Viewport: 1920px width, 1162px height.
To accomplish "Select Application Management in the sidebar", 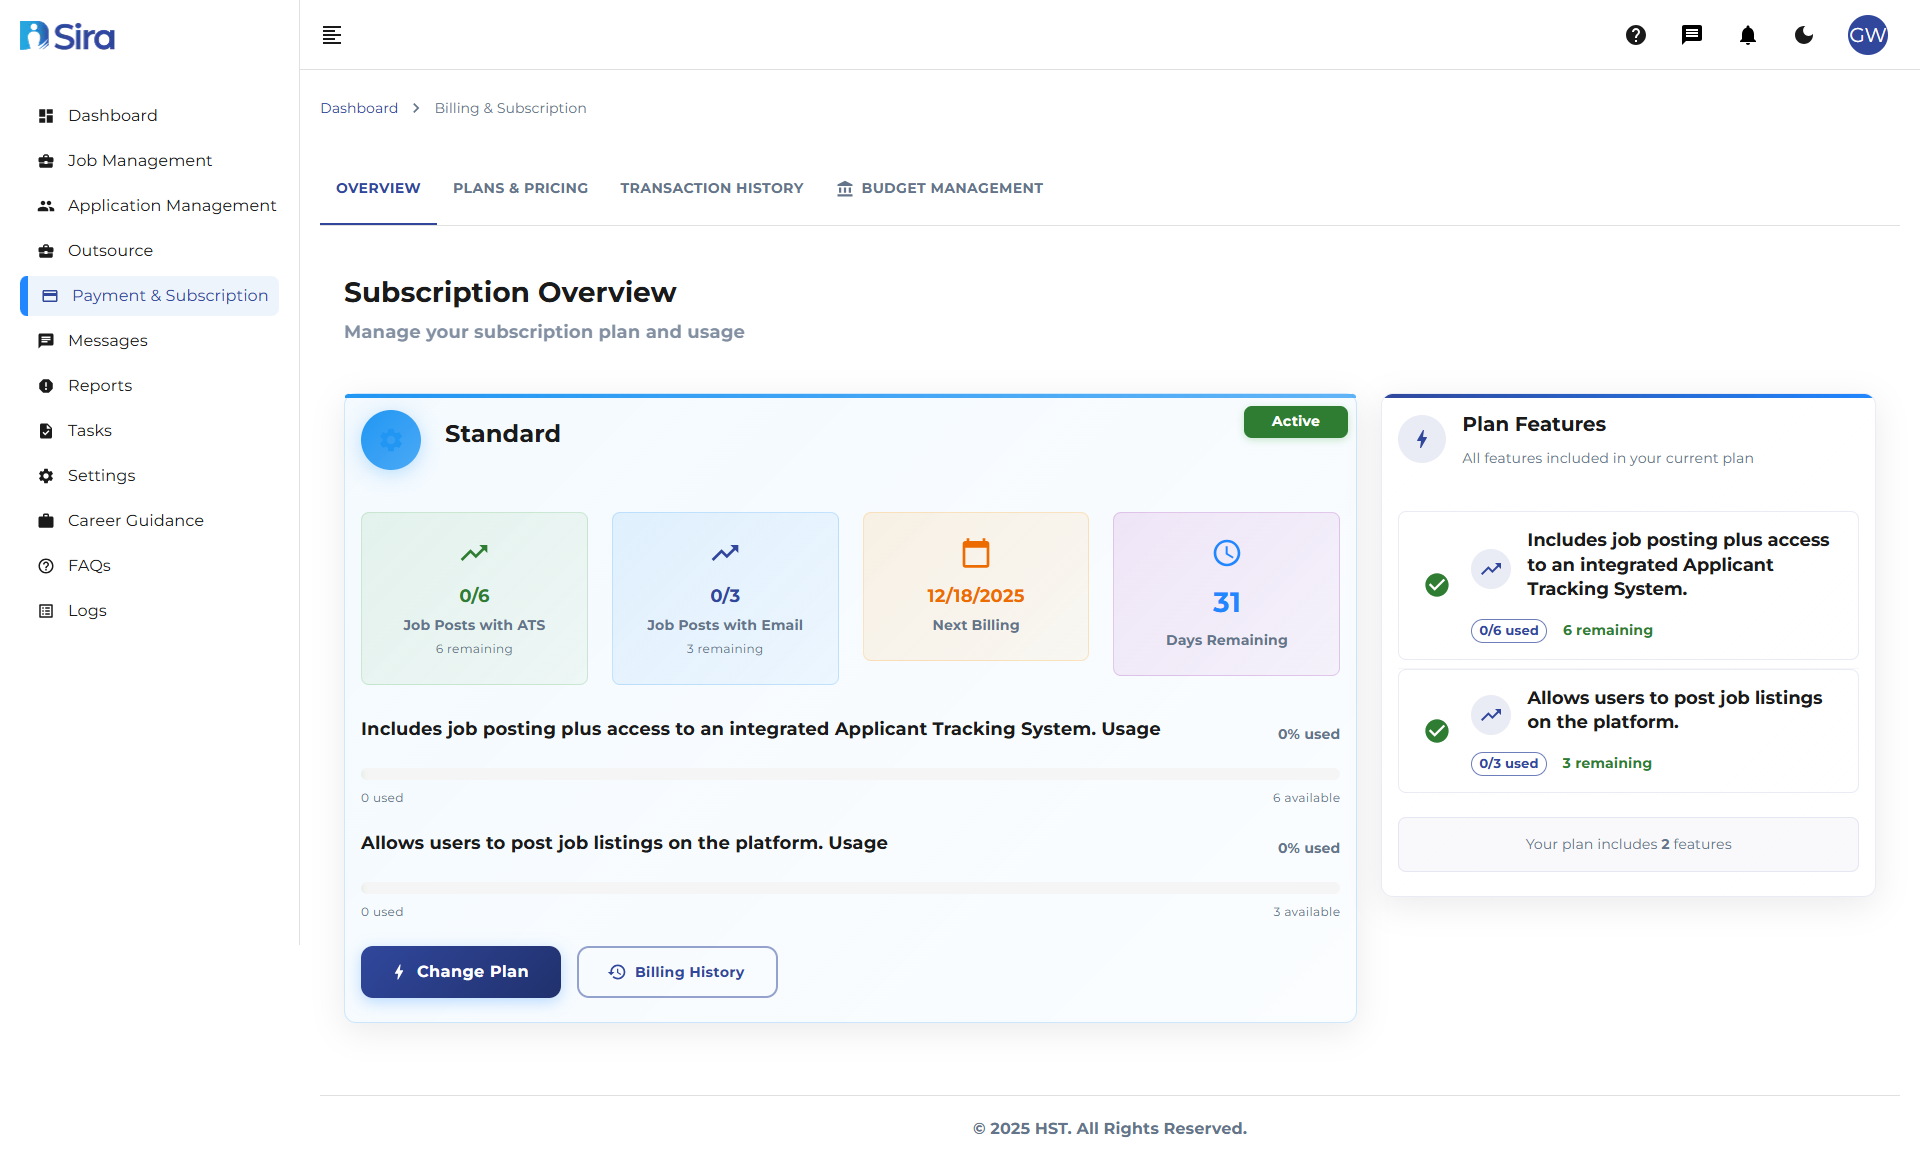I will coord(171,205).
